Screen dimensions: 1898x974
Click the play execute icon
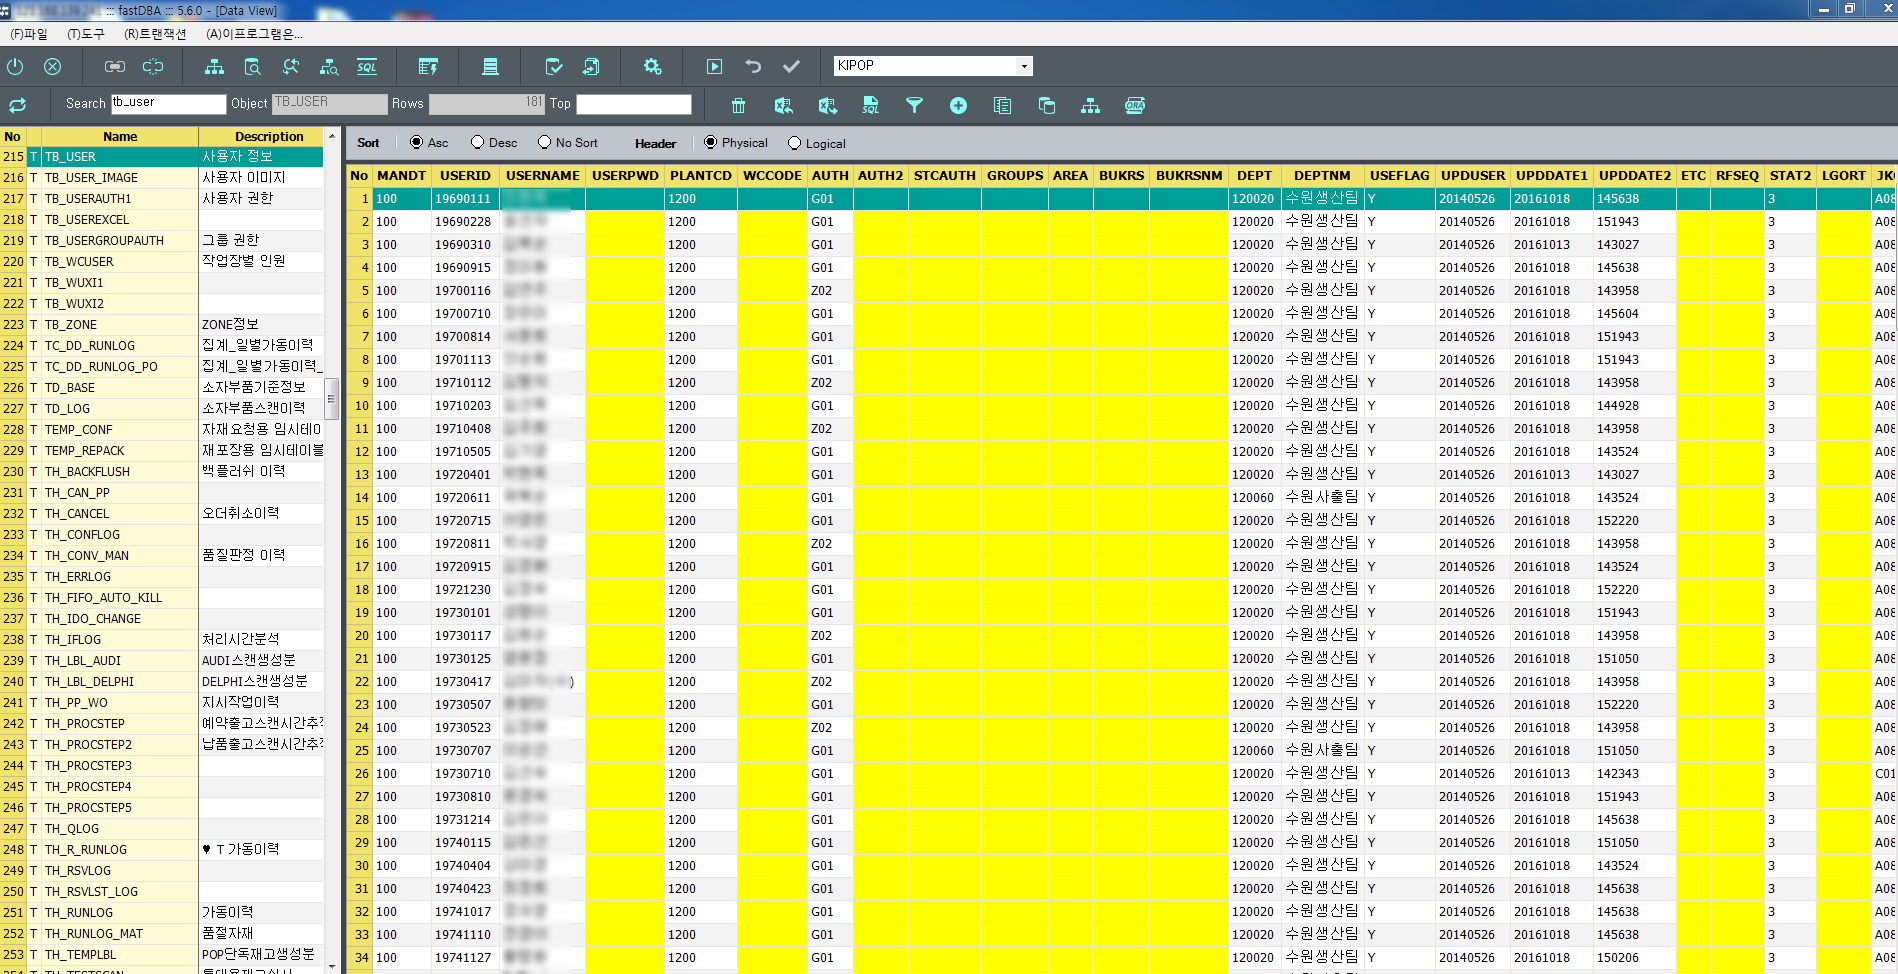click(x=714, y=66)
